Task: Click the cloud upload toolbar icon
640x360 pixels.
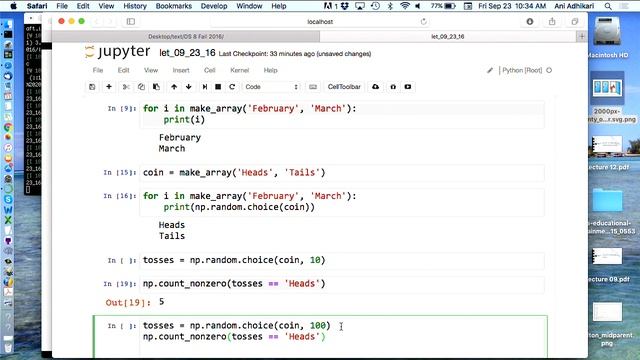Action: [376, 87]
